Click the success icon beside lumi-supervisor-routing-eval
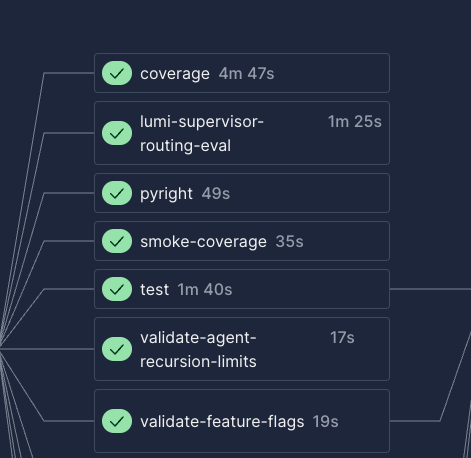 [117, 133]
